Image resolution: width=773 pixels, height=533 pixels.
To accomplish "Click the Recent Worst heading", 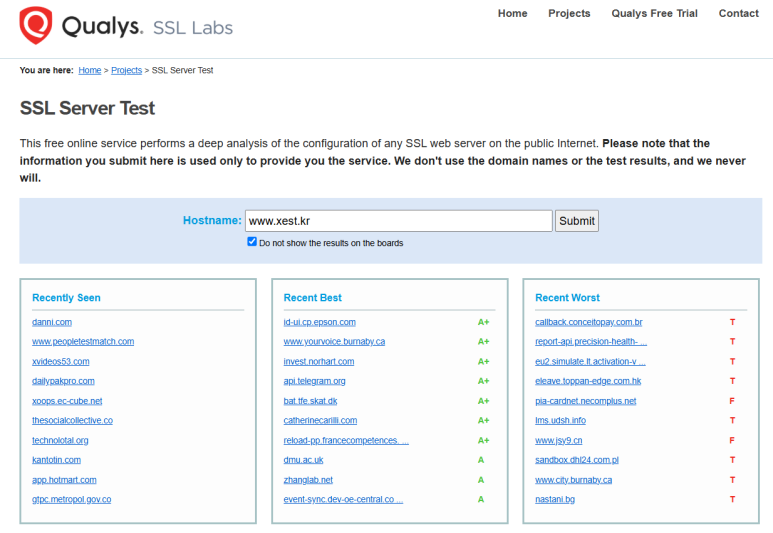I will 567,298.
